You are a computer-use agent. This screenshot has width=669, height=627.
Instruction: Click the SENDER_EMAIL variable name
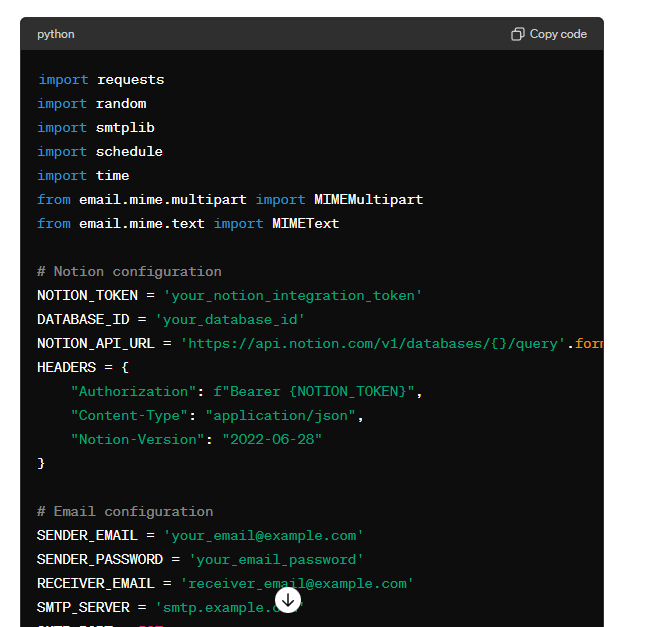87,535
